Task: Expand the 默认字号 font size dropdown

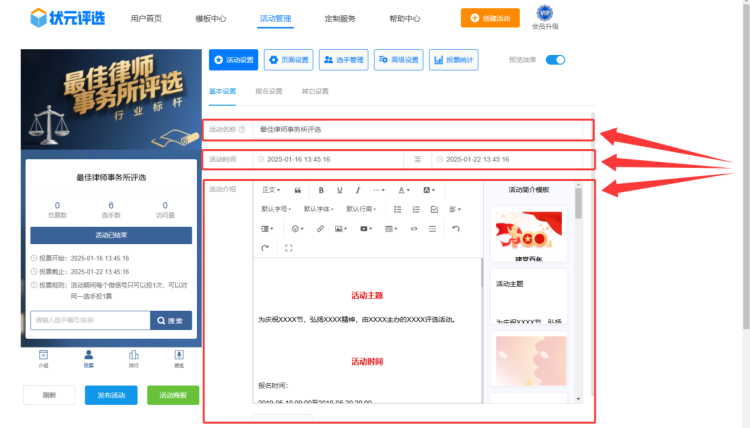Action: (277, 209)
